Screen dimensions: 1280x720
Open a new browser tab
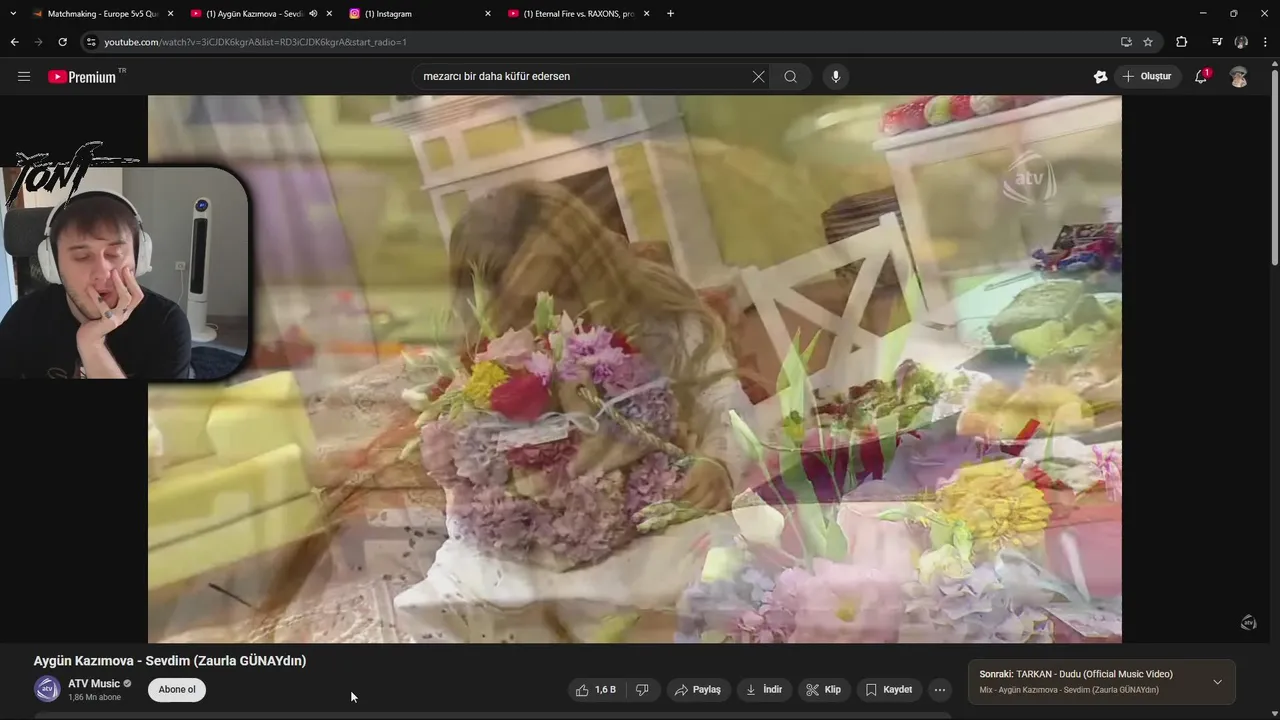point(670,14)
